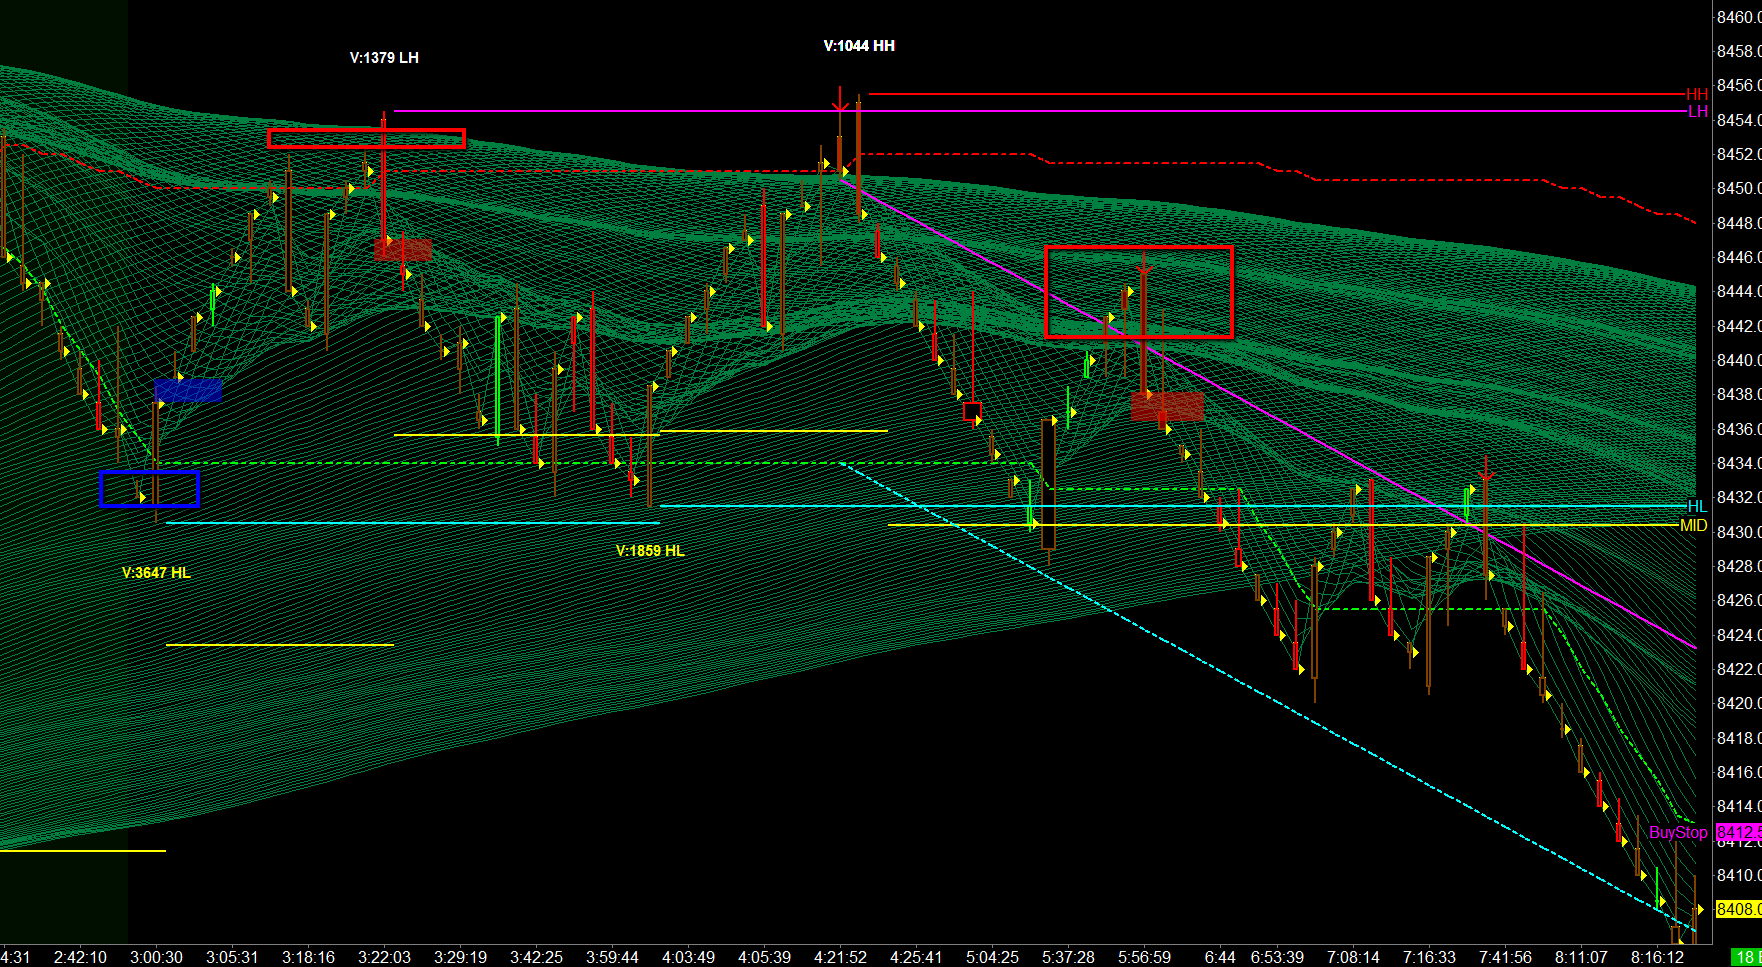Click the large red outlined box near 5:56:59
The width and height of the screenshot is (1762, 967).
(x=1138, y=292)
